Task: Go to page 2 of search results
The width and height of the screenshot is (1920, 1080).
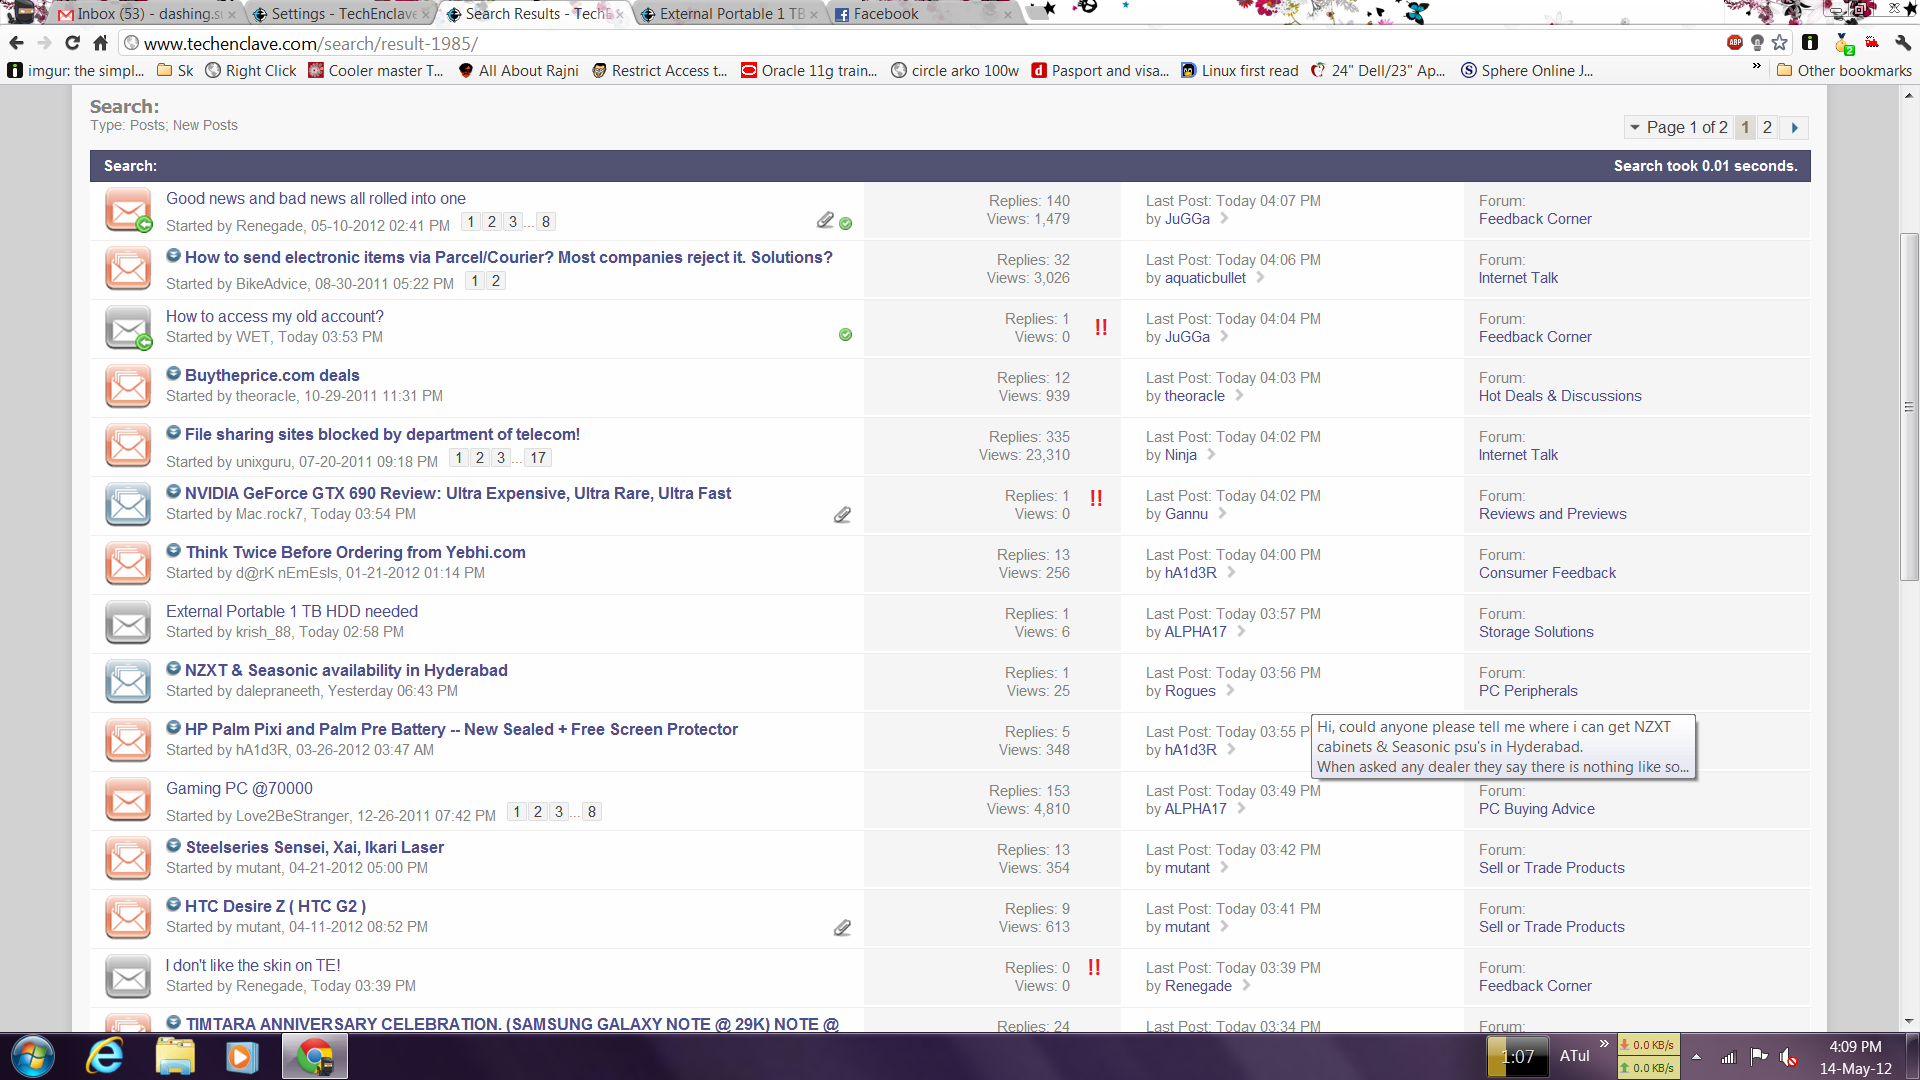Action: coord(1767,128)
